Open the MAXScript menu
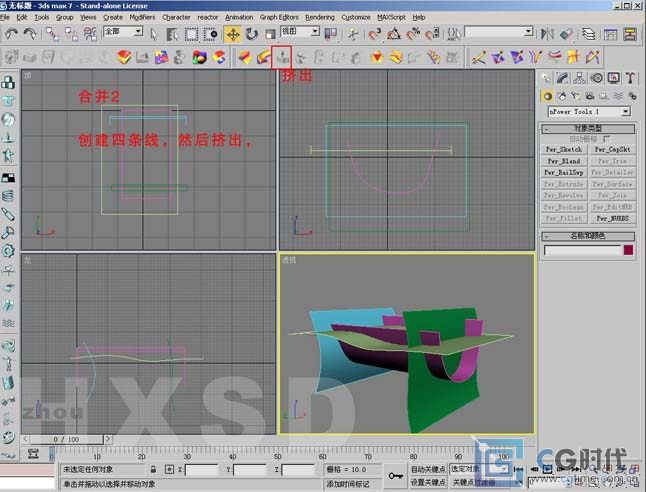The image size is (646, 492). coord(391,17)
